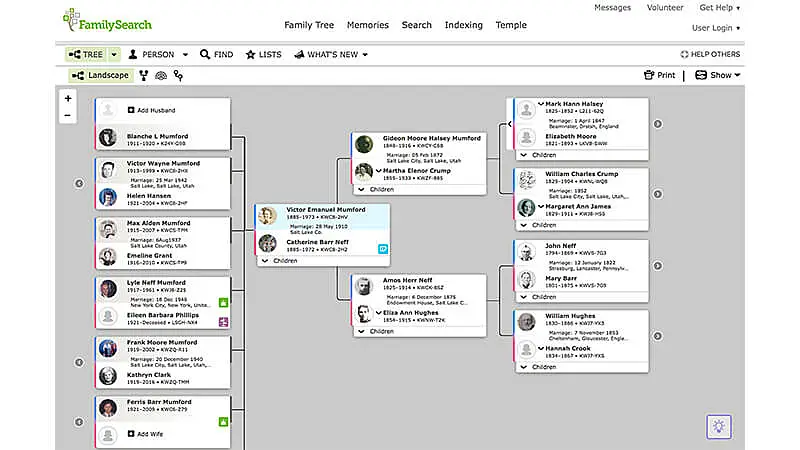Click FIND in the toolbar
The image size is (800, 450).
(x=217, y=55)
